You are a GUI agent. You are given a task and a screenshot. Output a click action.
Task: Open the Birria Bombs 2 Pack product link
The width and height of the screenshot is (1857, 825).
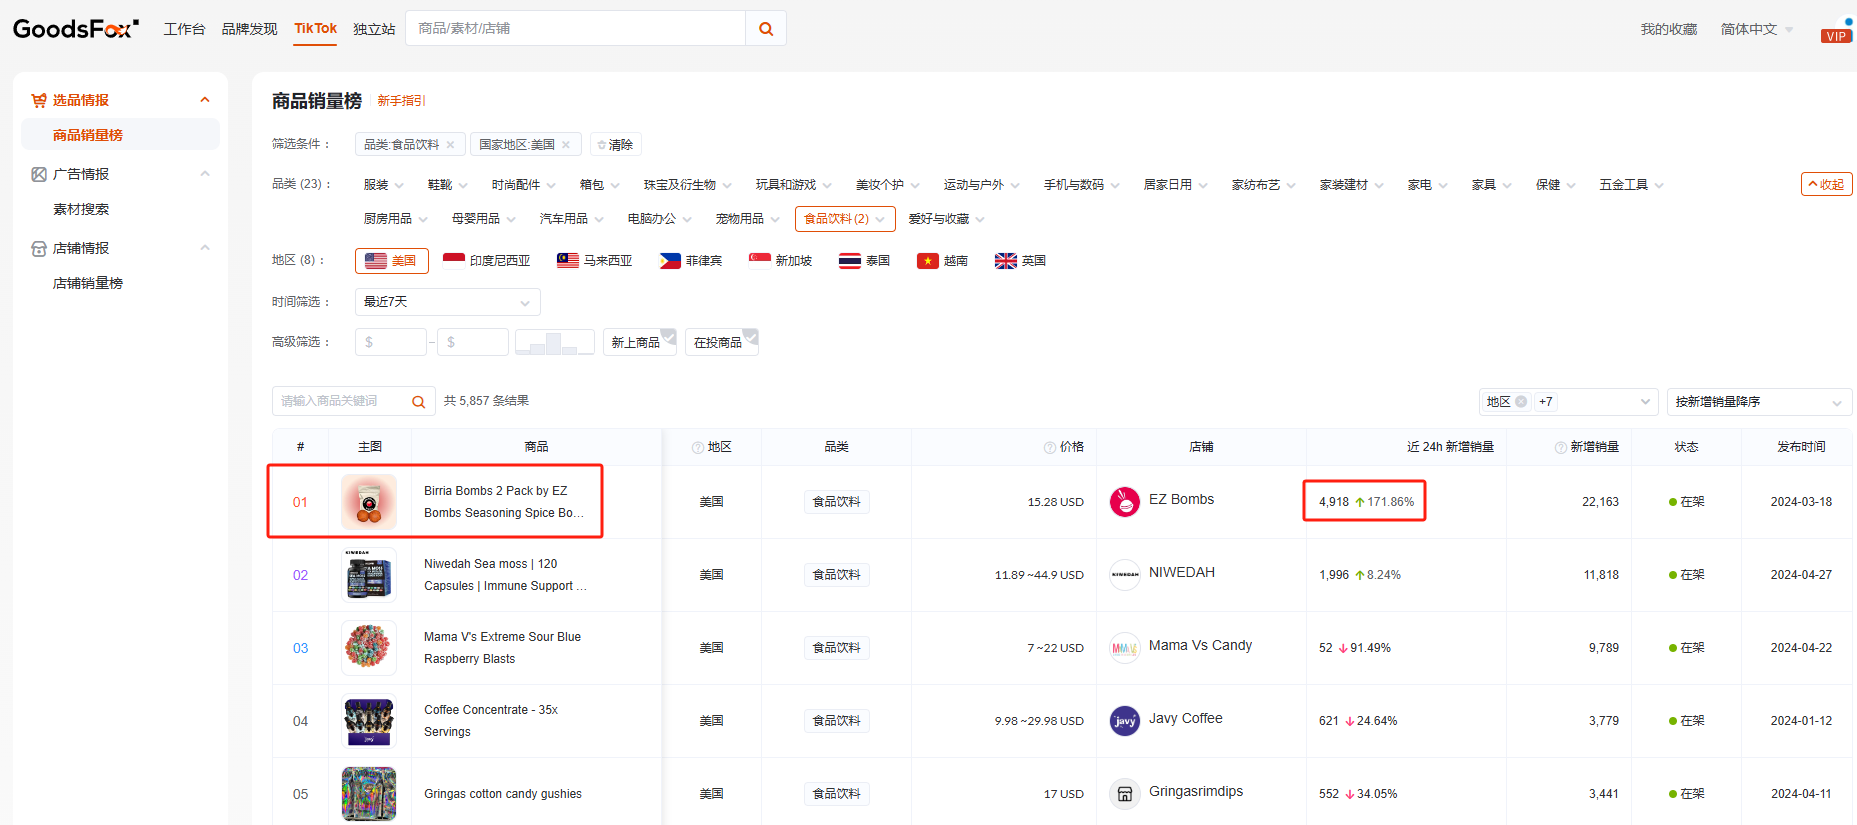click(x=504, y=502)
